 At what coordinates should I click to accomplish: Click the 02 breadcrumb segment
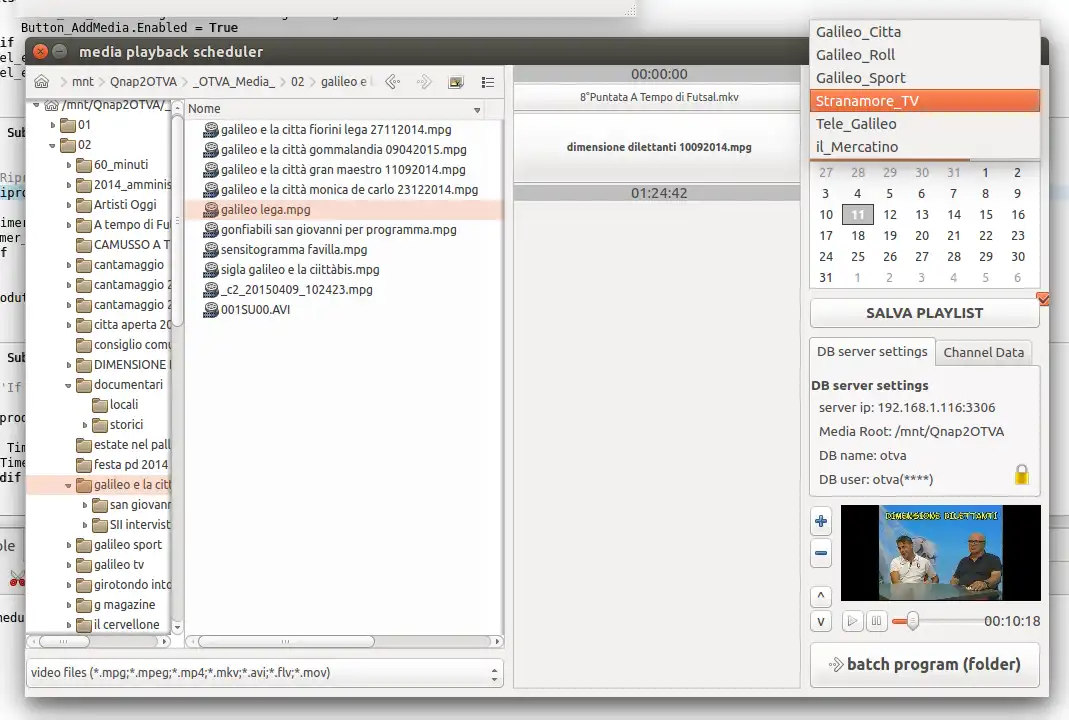pyautogui.click(x=297, y=82)
